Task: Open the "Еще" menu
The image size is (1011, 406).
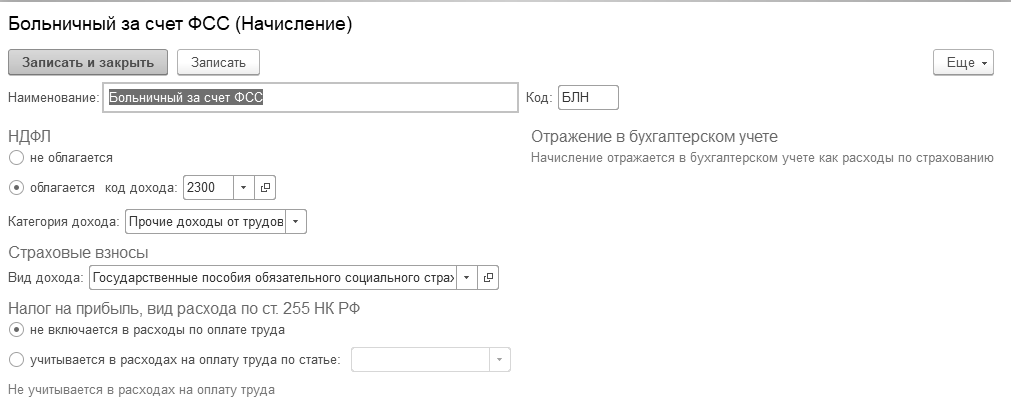Action: tap(963, 62)
